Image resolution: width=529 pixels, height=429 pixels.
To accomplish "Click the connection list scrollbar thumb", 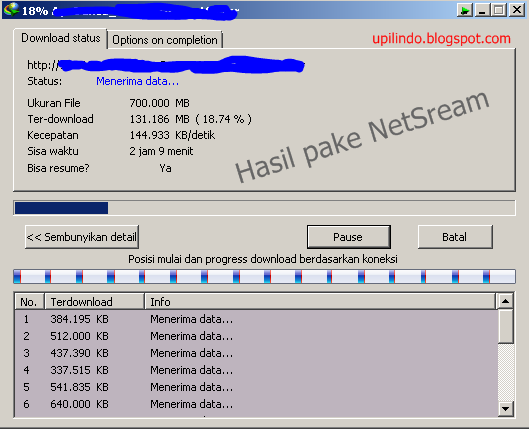I will (x=505, y=326).
